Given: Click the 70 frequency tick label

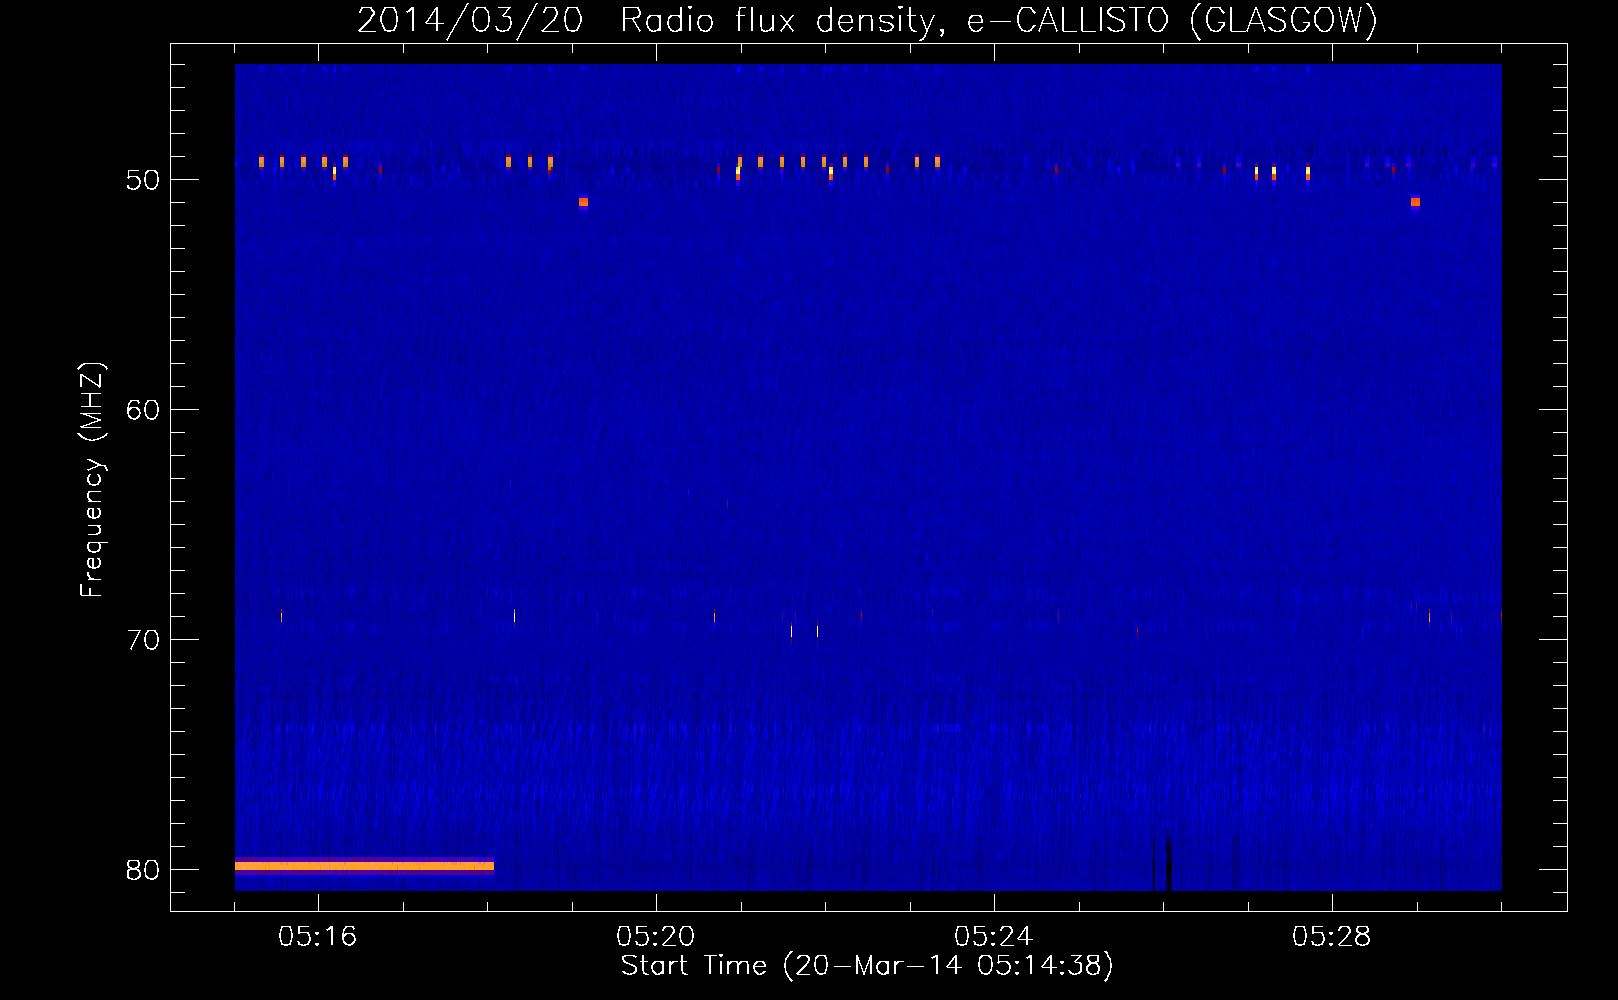Looking at the screenshot, I should click(143, 640).
